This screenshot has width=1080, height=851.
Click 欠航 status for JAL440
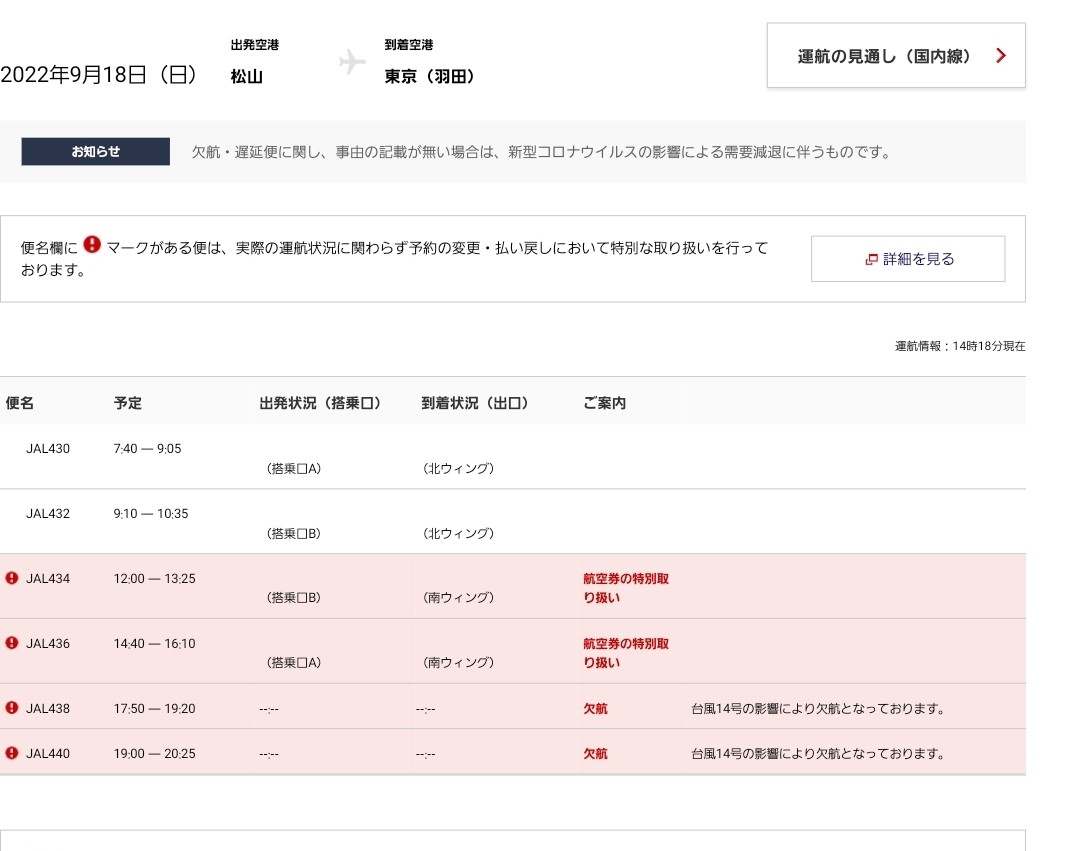[x=596, y=754]
